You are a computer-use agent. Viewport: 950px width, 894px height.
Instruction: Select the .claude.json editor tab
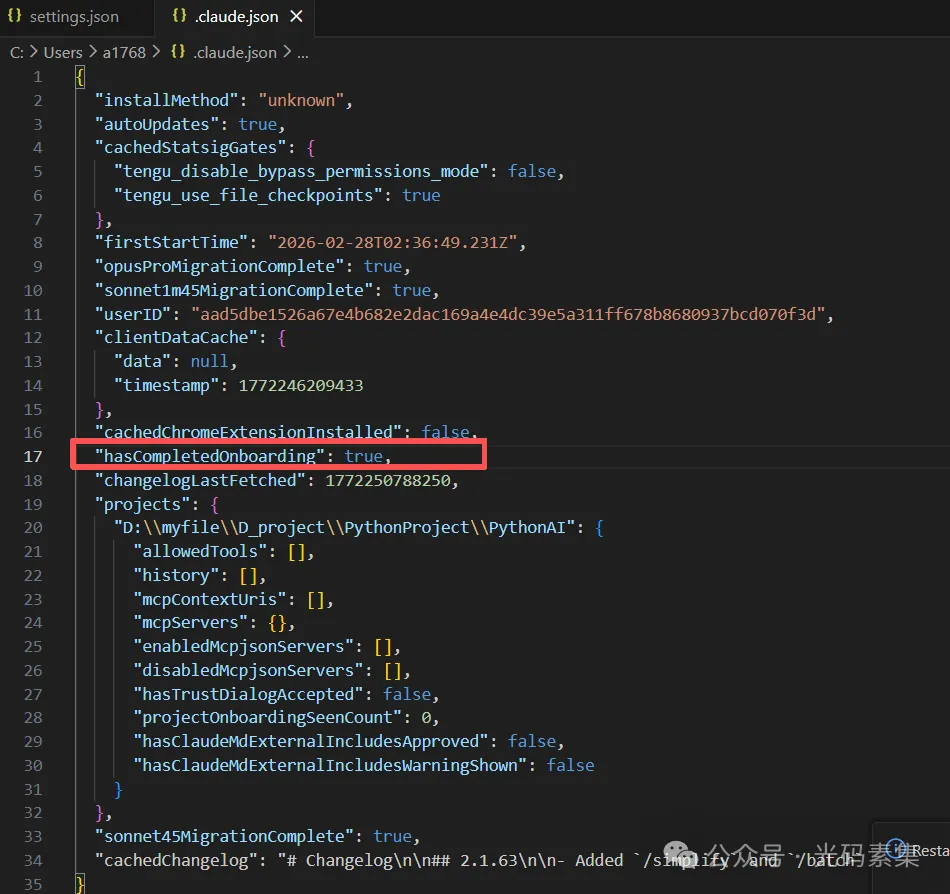[235, 17]
